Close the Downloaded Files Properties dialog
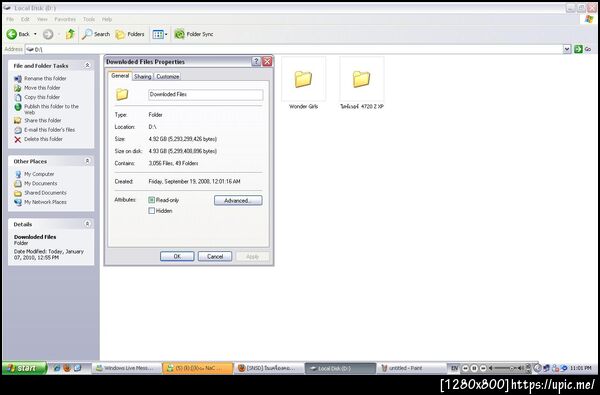The width and height of the screenshot is (600, 395). [x=267, y=62]
